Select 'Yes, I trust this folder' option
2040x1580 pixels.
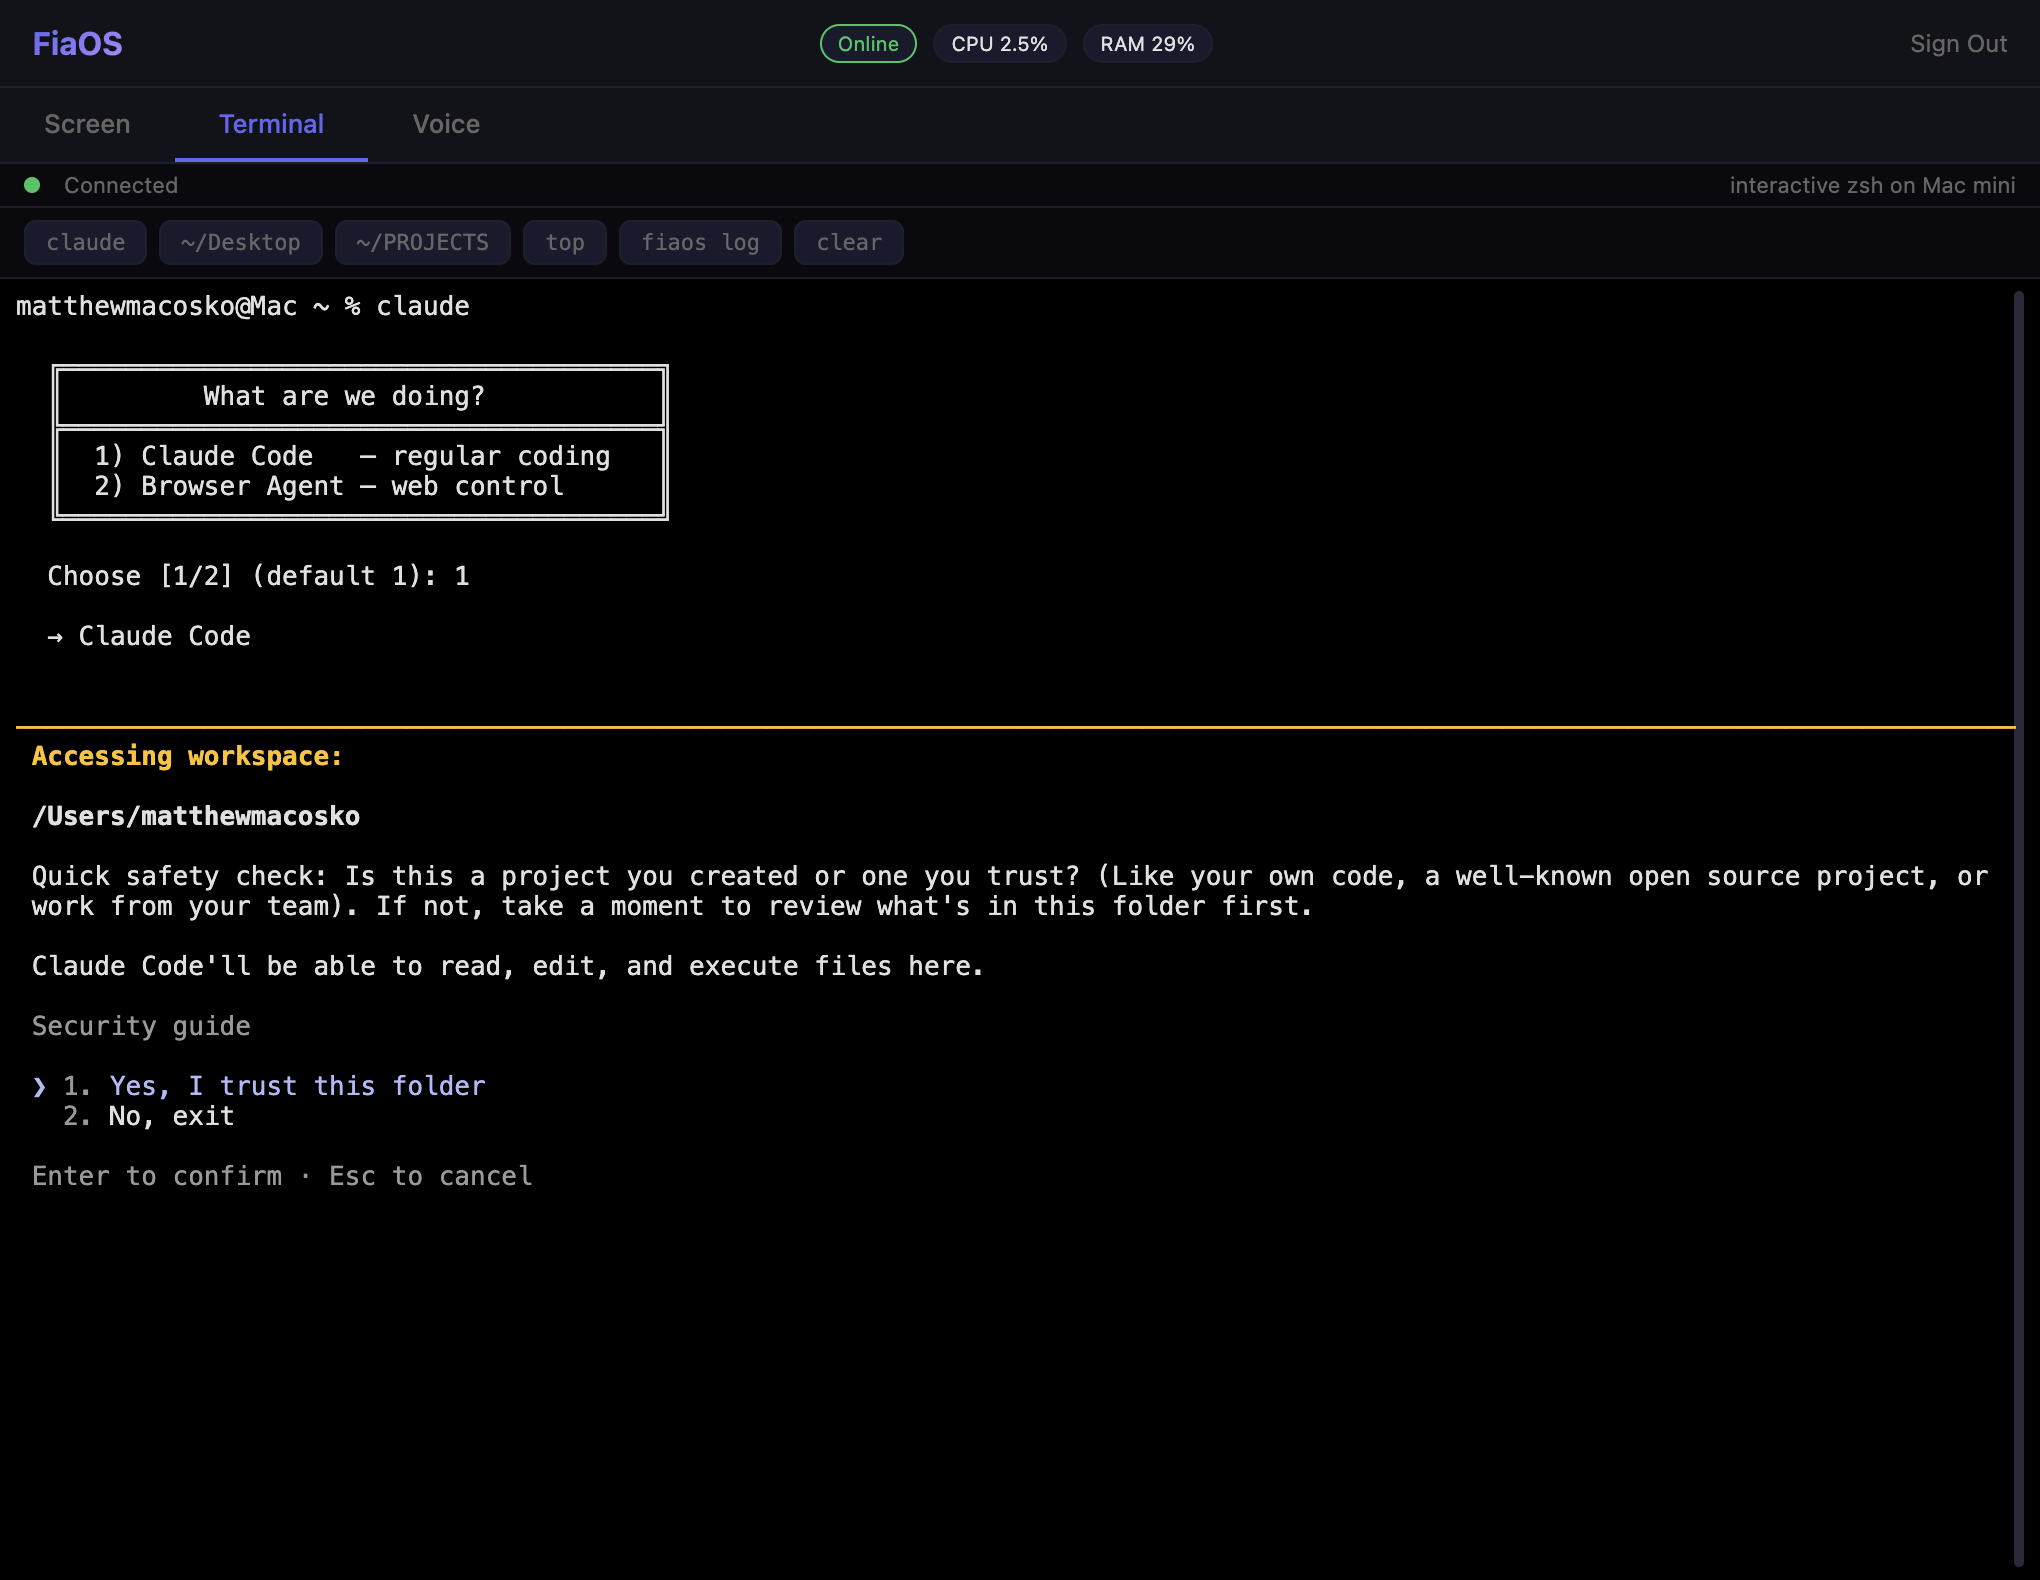[x=297, y=1086]
